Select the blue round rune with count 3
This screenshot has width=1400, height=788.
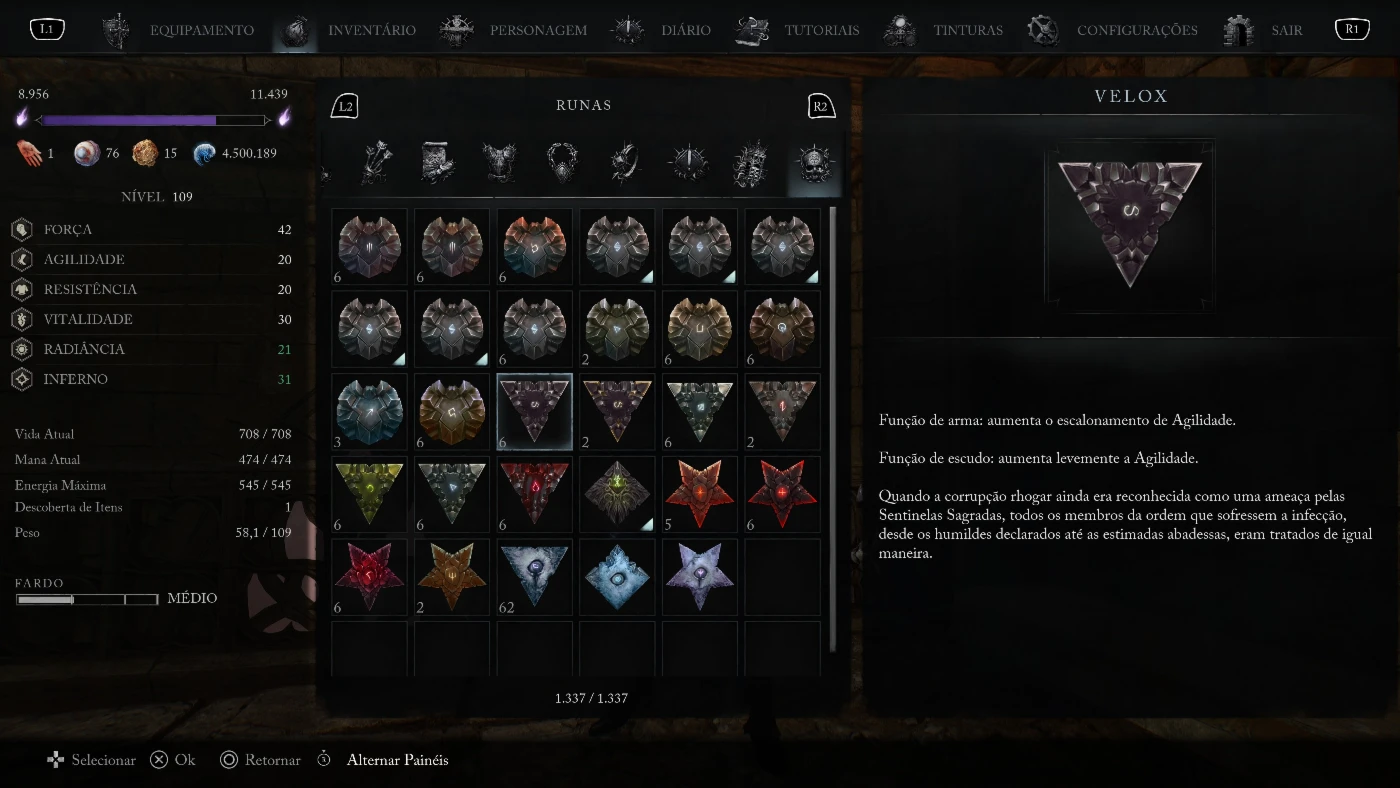(x=369, y=412)
